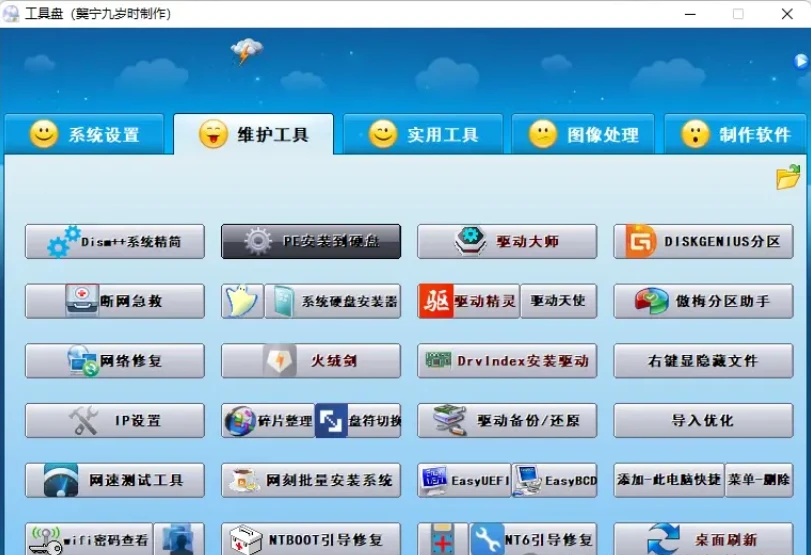
Task: Open 驱动备份/还原 tool
Action: [507, 421]
